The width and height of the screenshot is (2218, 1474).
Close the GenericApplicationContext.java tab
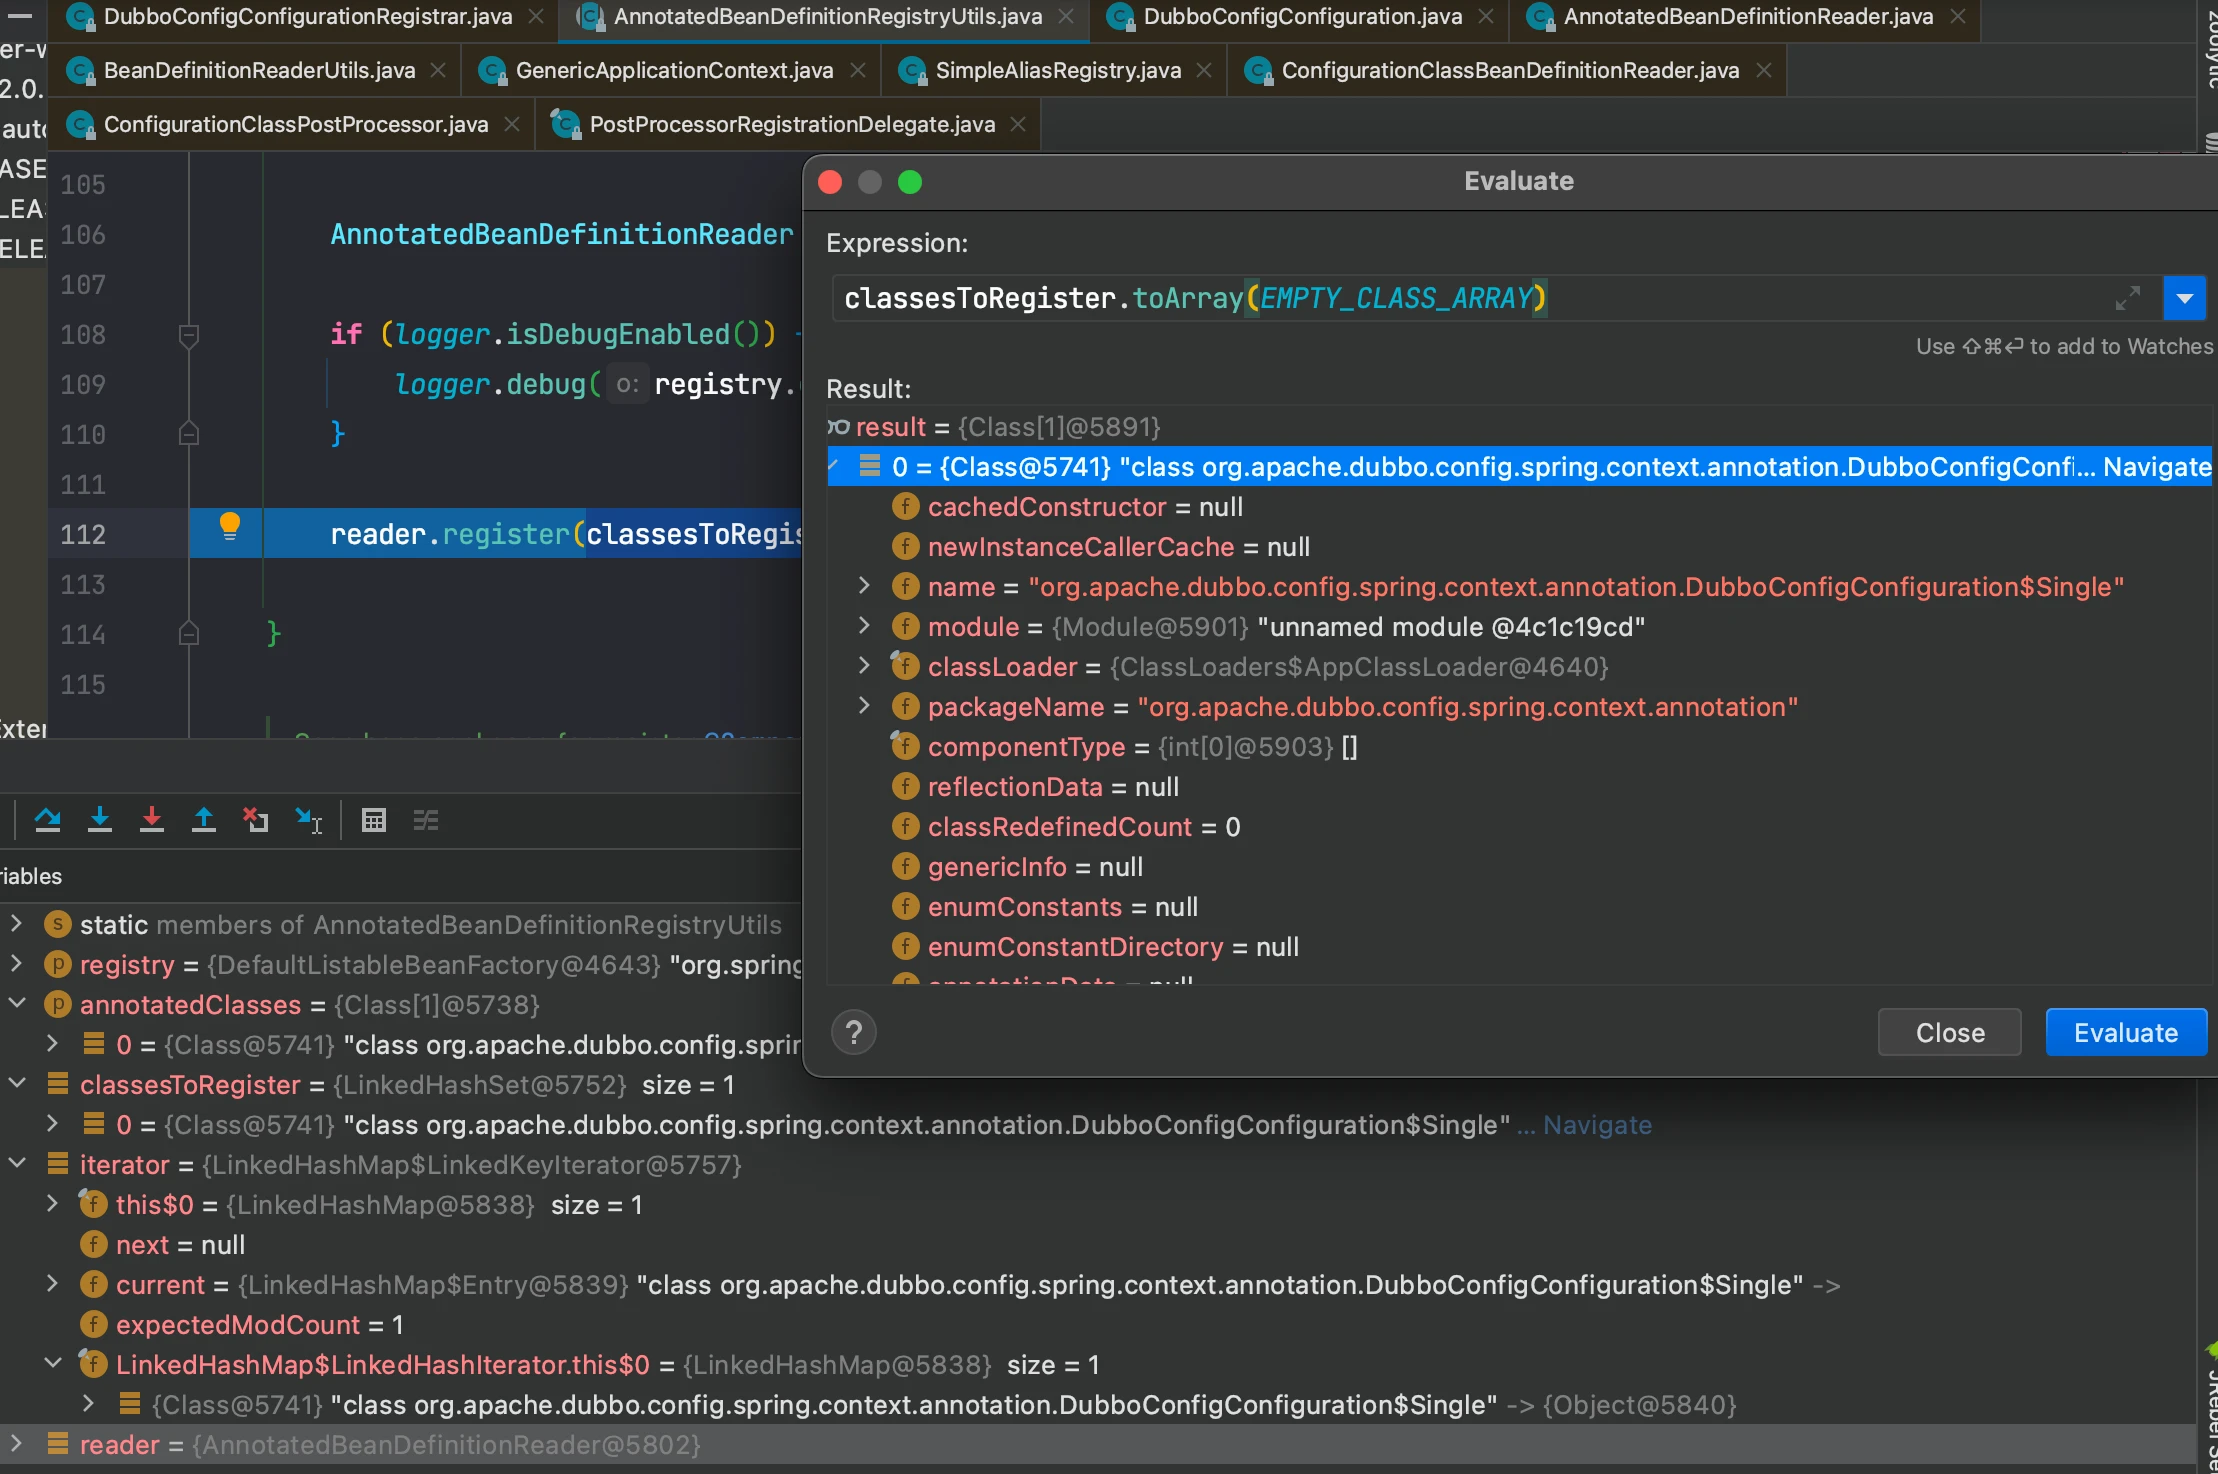[x=858, y=70]
